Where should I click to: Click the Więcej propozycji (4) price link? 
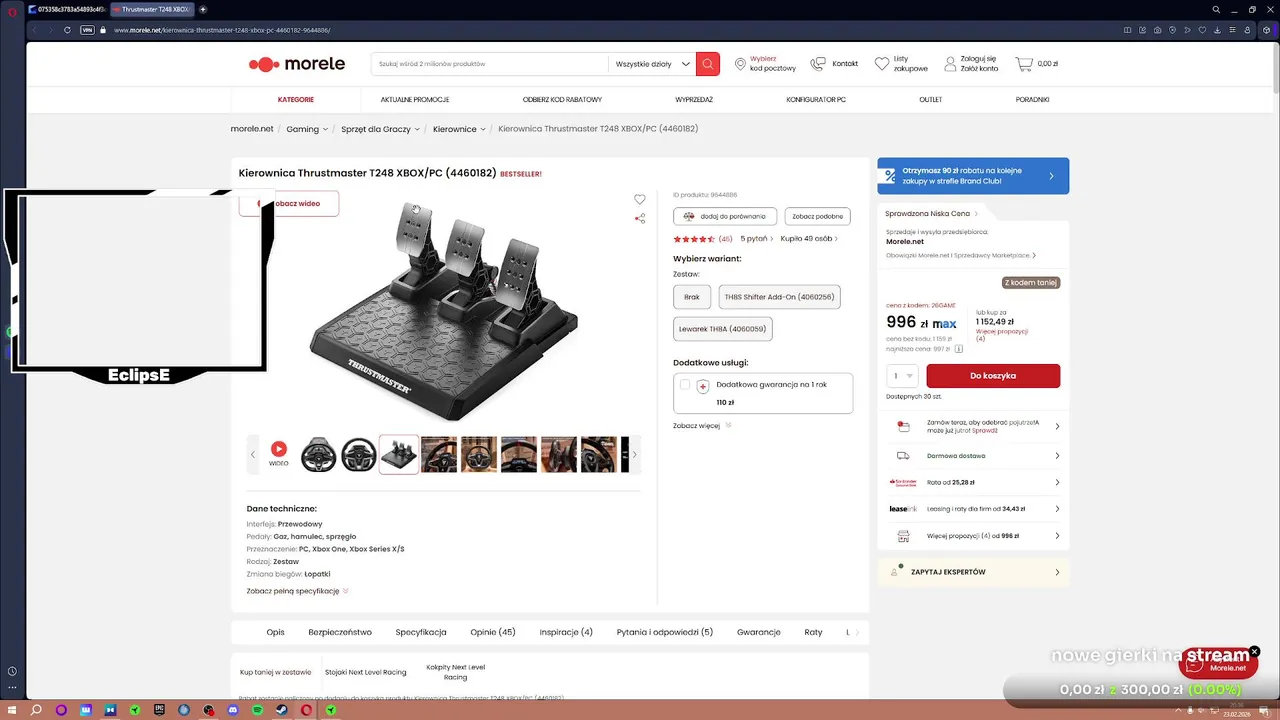click(x=1001, y=334)
